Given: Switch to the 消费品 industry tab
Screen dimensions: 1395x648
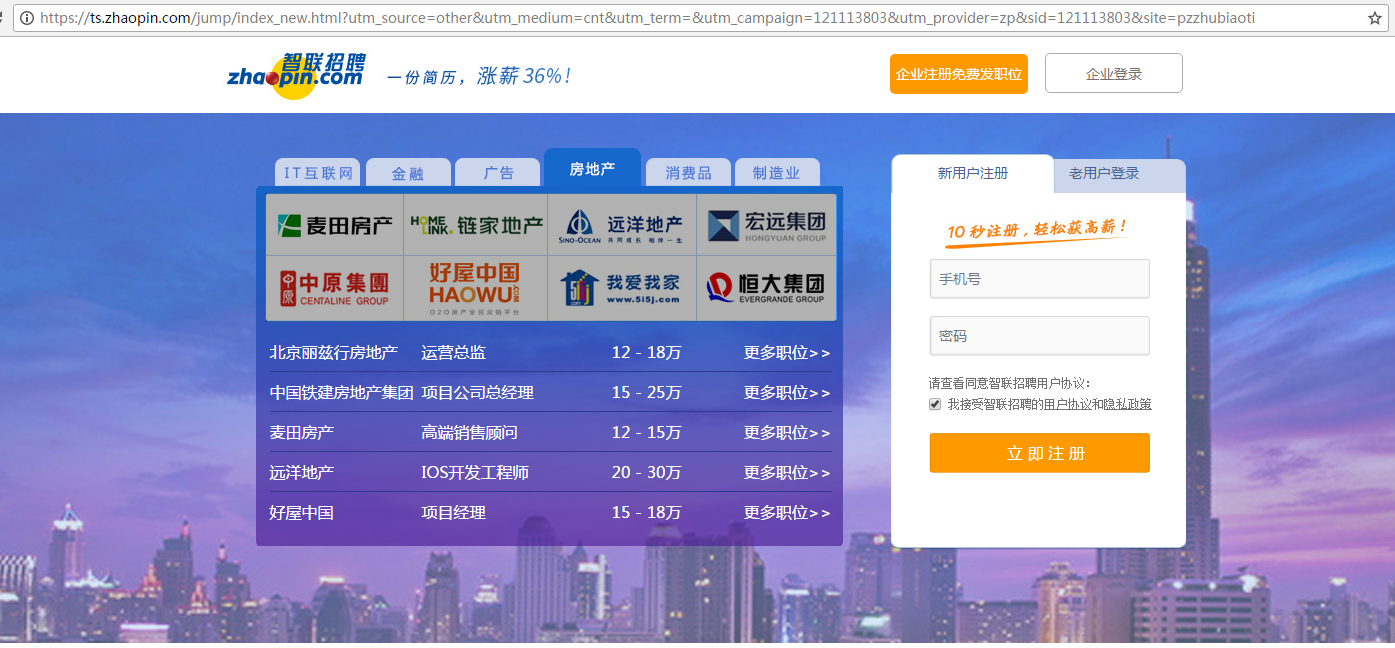Looking at the screenshot, I should tap(688, 173).
